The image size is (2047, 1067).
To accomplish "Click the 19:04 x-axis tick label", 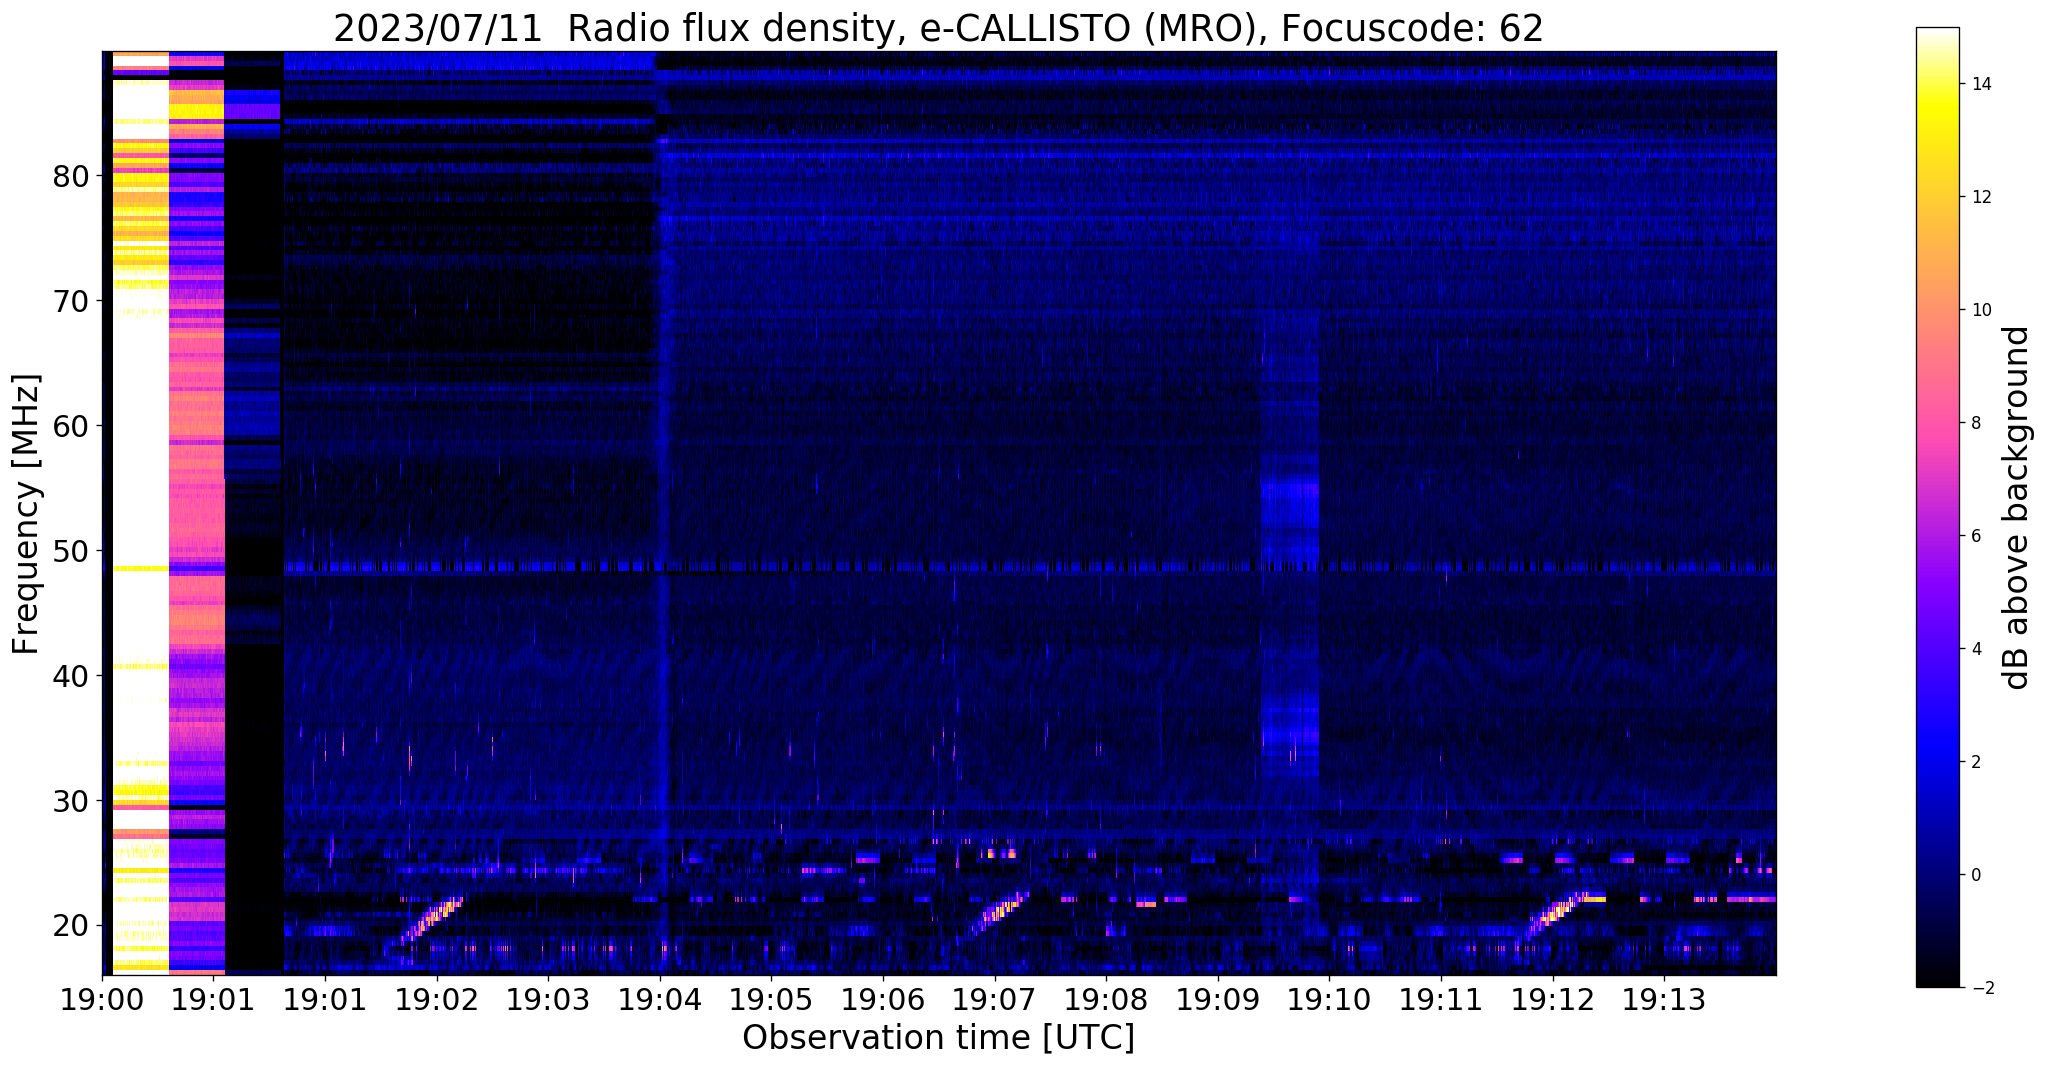I will [x=660, y=1000].
